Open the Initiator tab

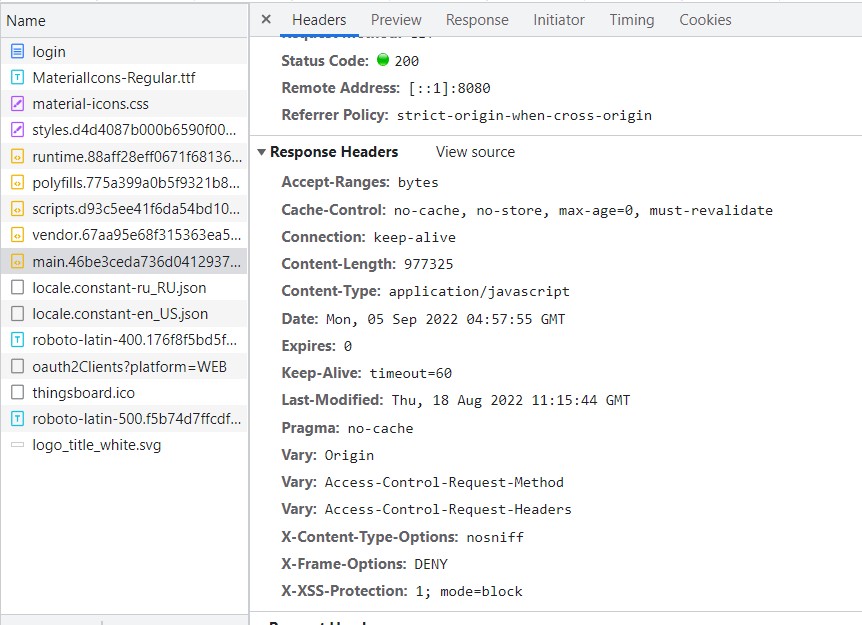click(559, 19)
